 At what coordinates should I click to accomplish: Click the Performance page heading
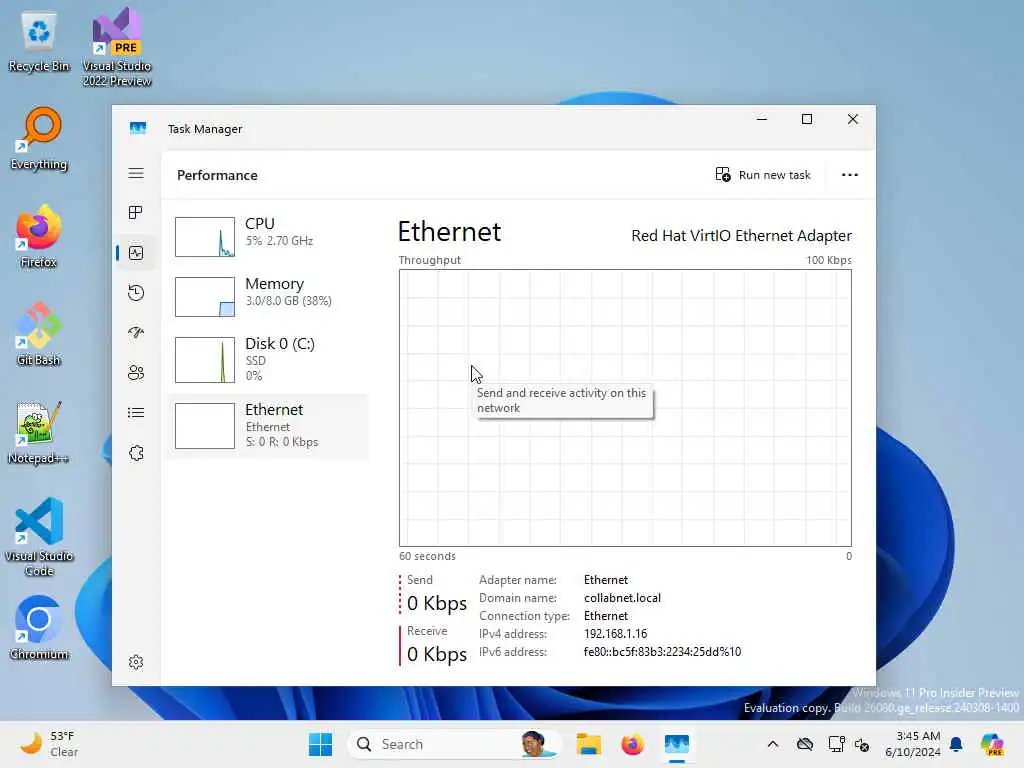point(217,175)
